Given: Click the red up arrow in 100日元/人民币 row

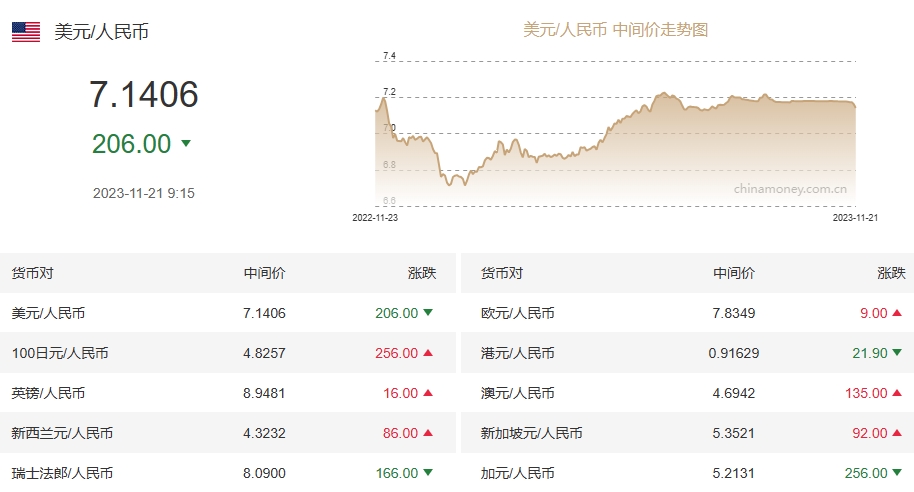Looking at the screenshot, I should pos(428,353).
